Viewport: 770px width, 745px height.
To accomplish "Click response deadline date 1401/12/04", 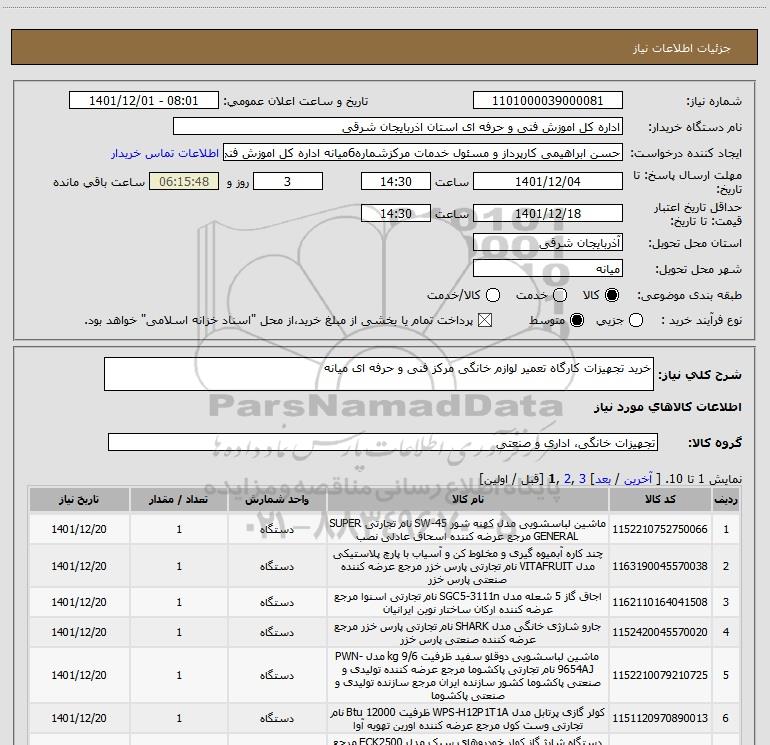I will [548, 181].
